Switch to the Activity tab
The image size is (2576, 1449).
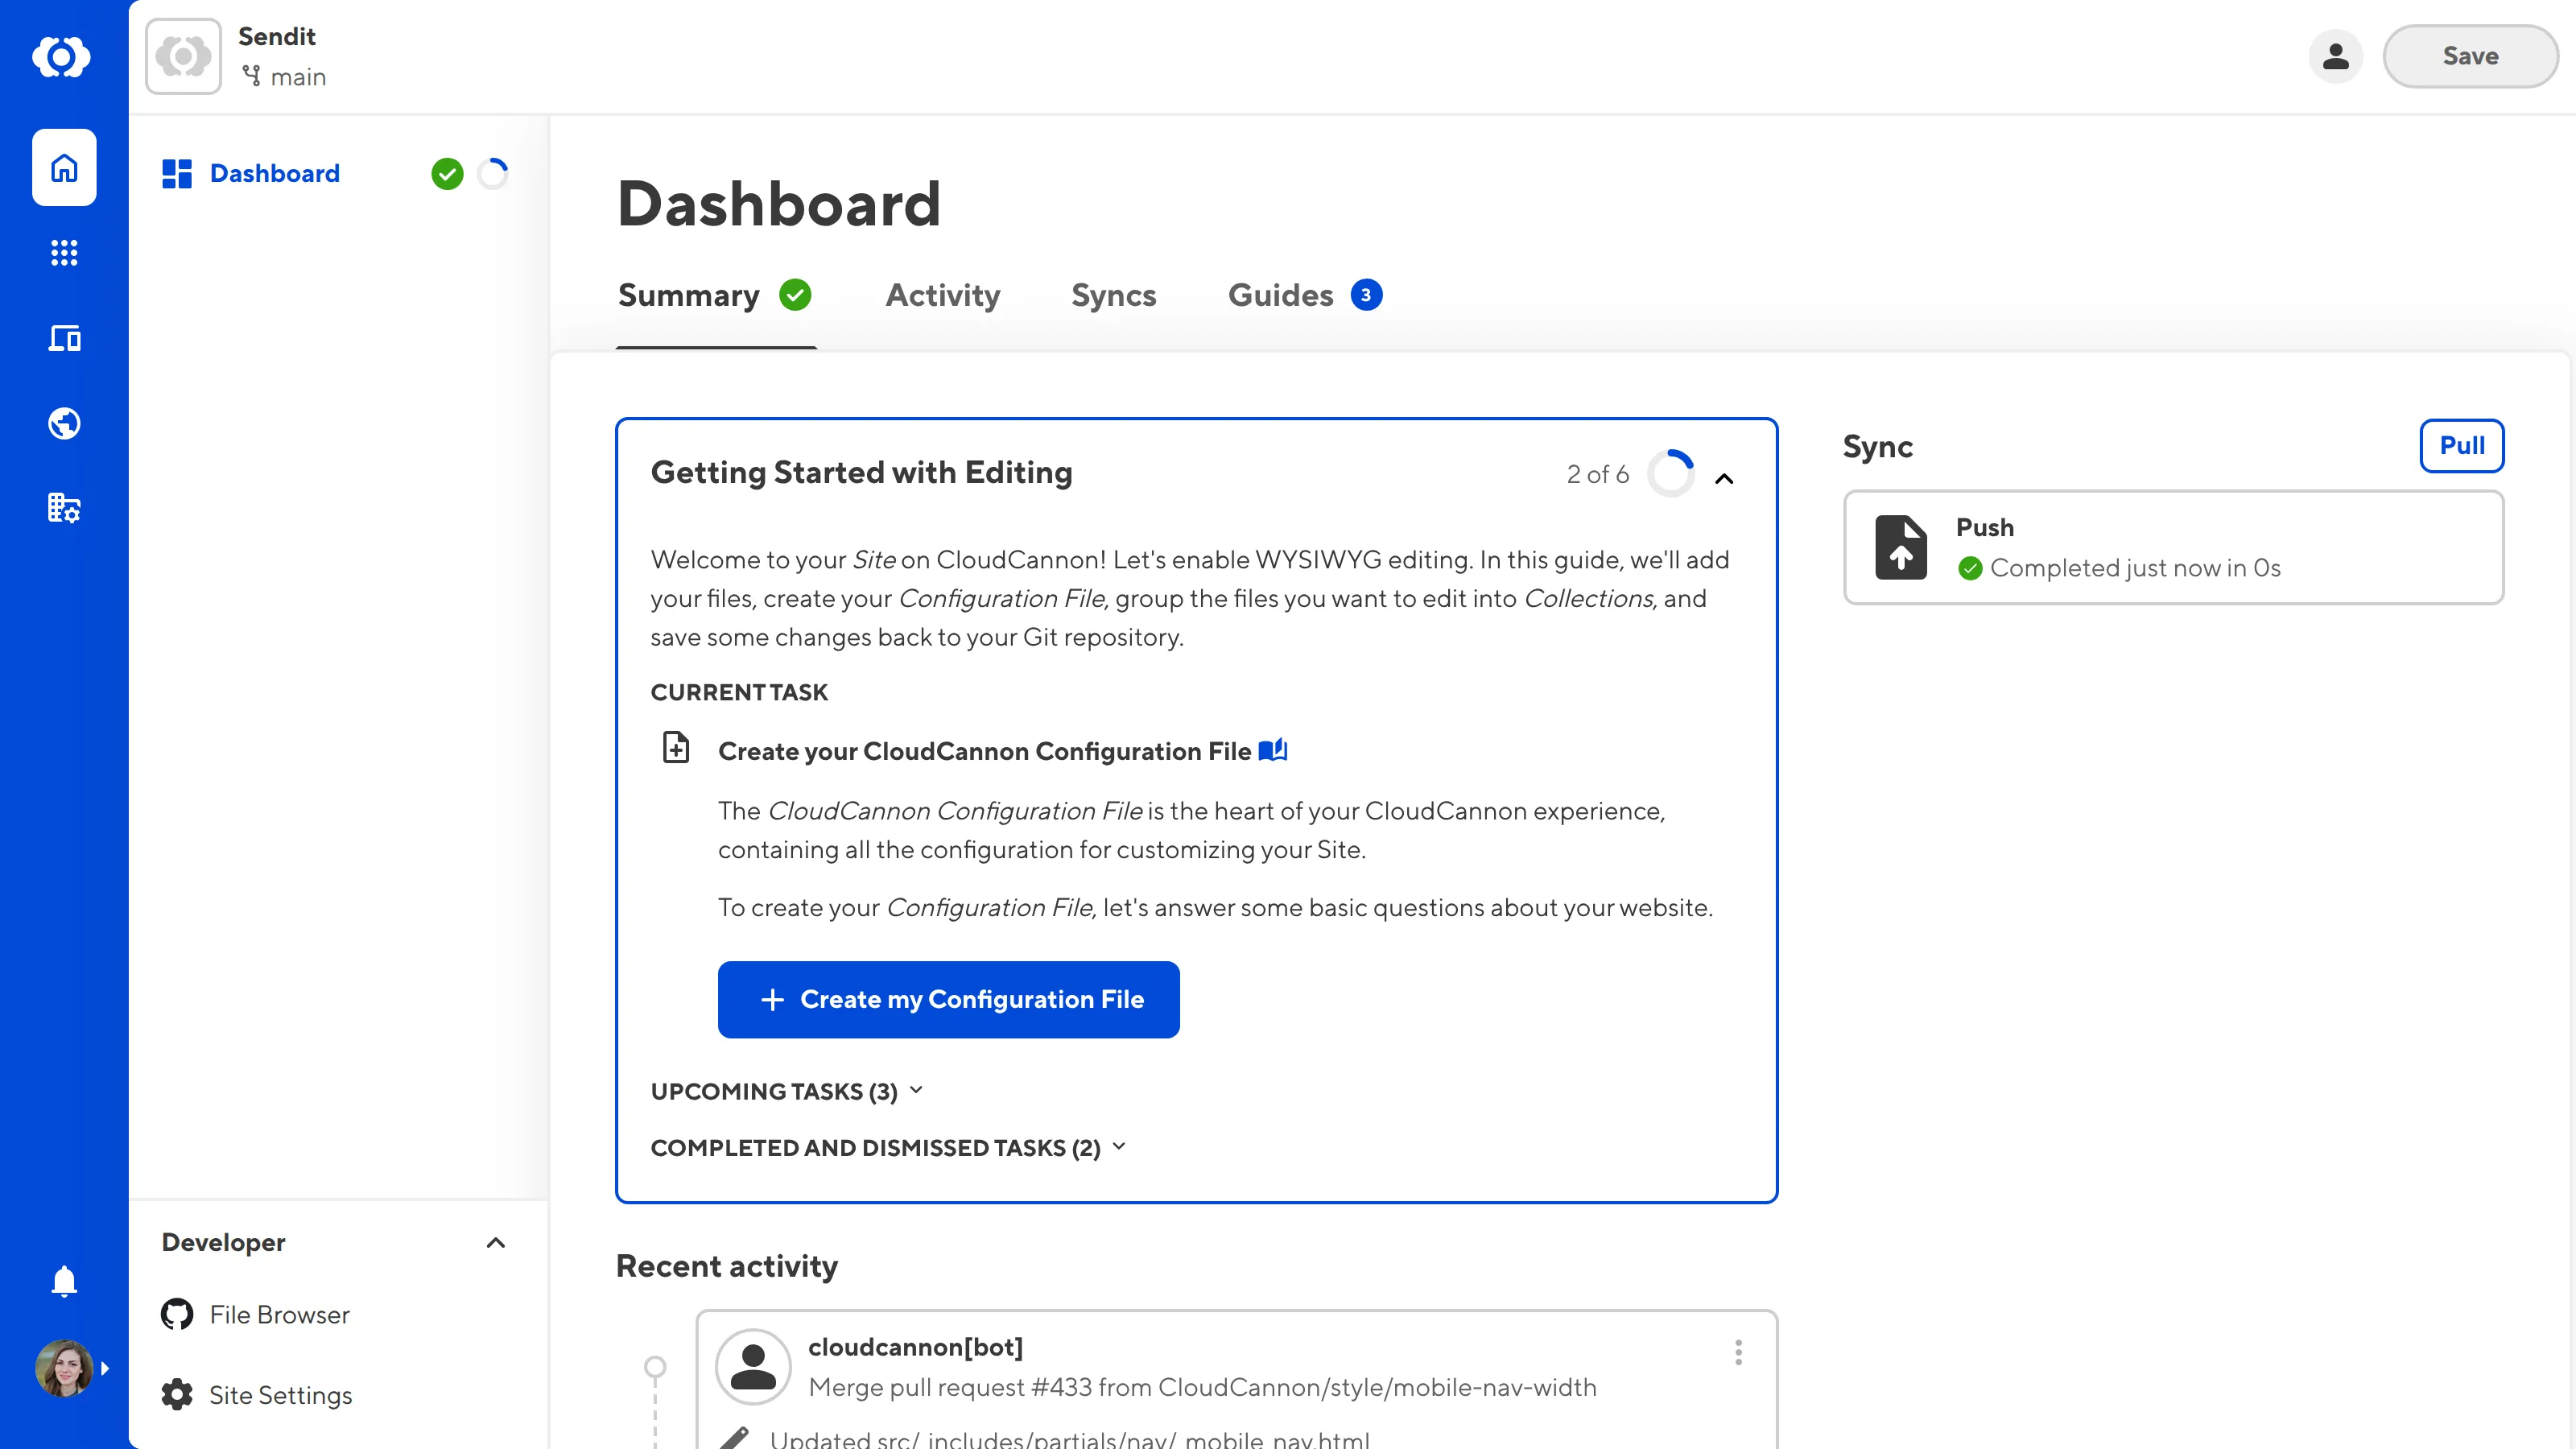pyautogui.click(x=941, y=296)
